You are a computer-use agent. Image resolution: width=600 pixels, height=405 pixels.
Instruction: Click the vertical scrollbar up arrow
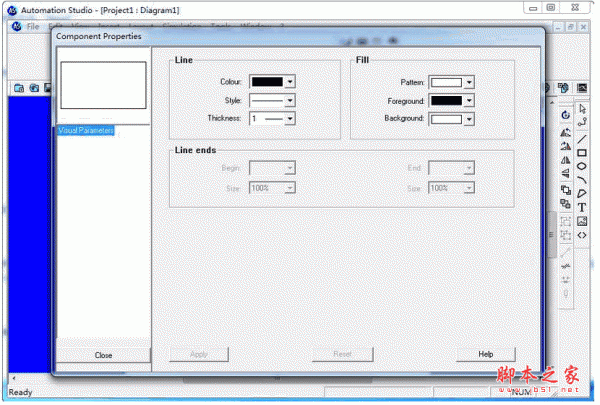pos(552,102)
